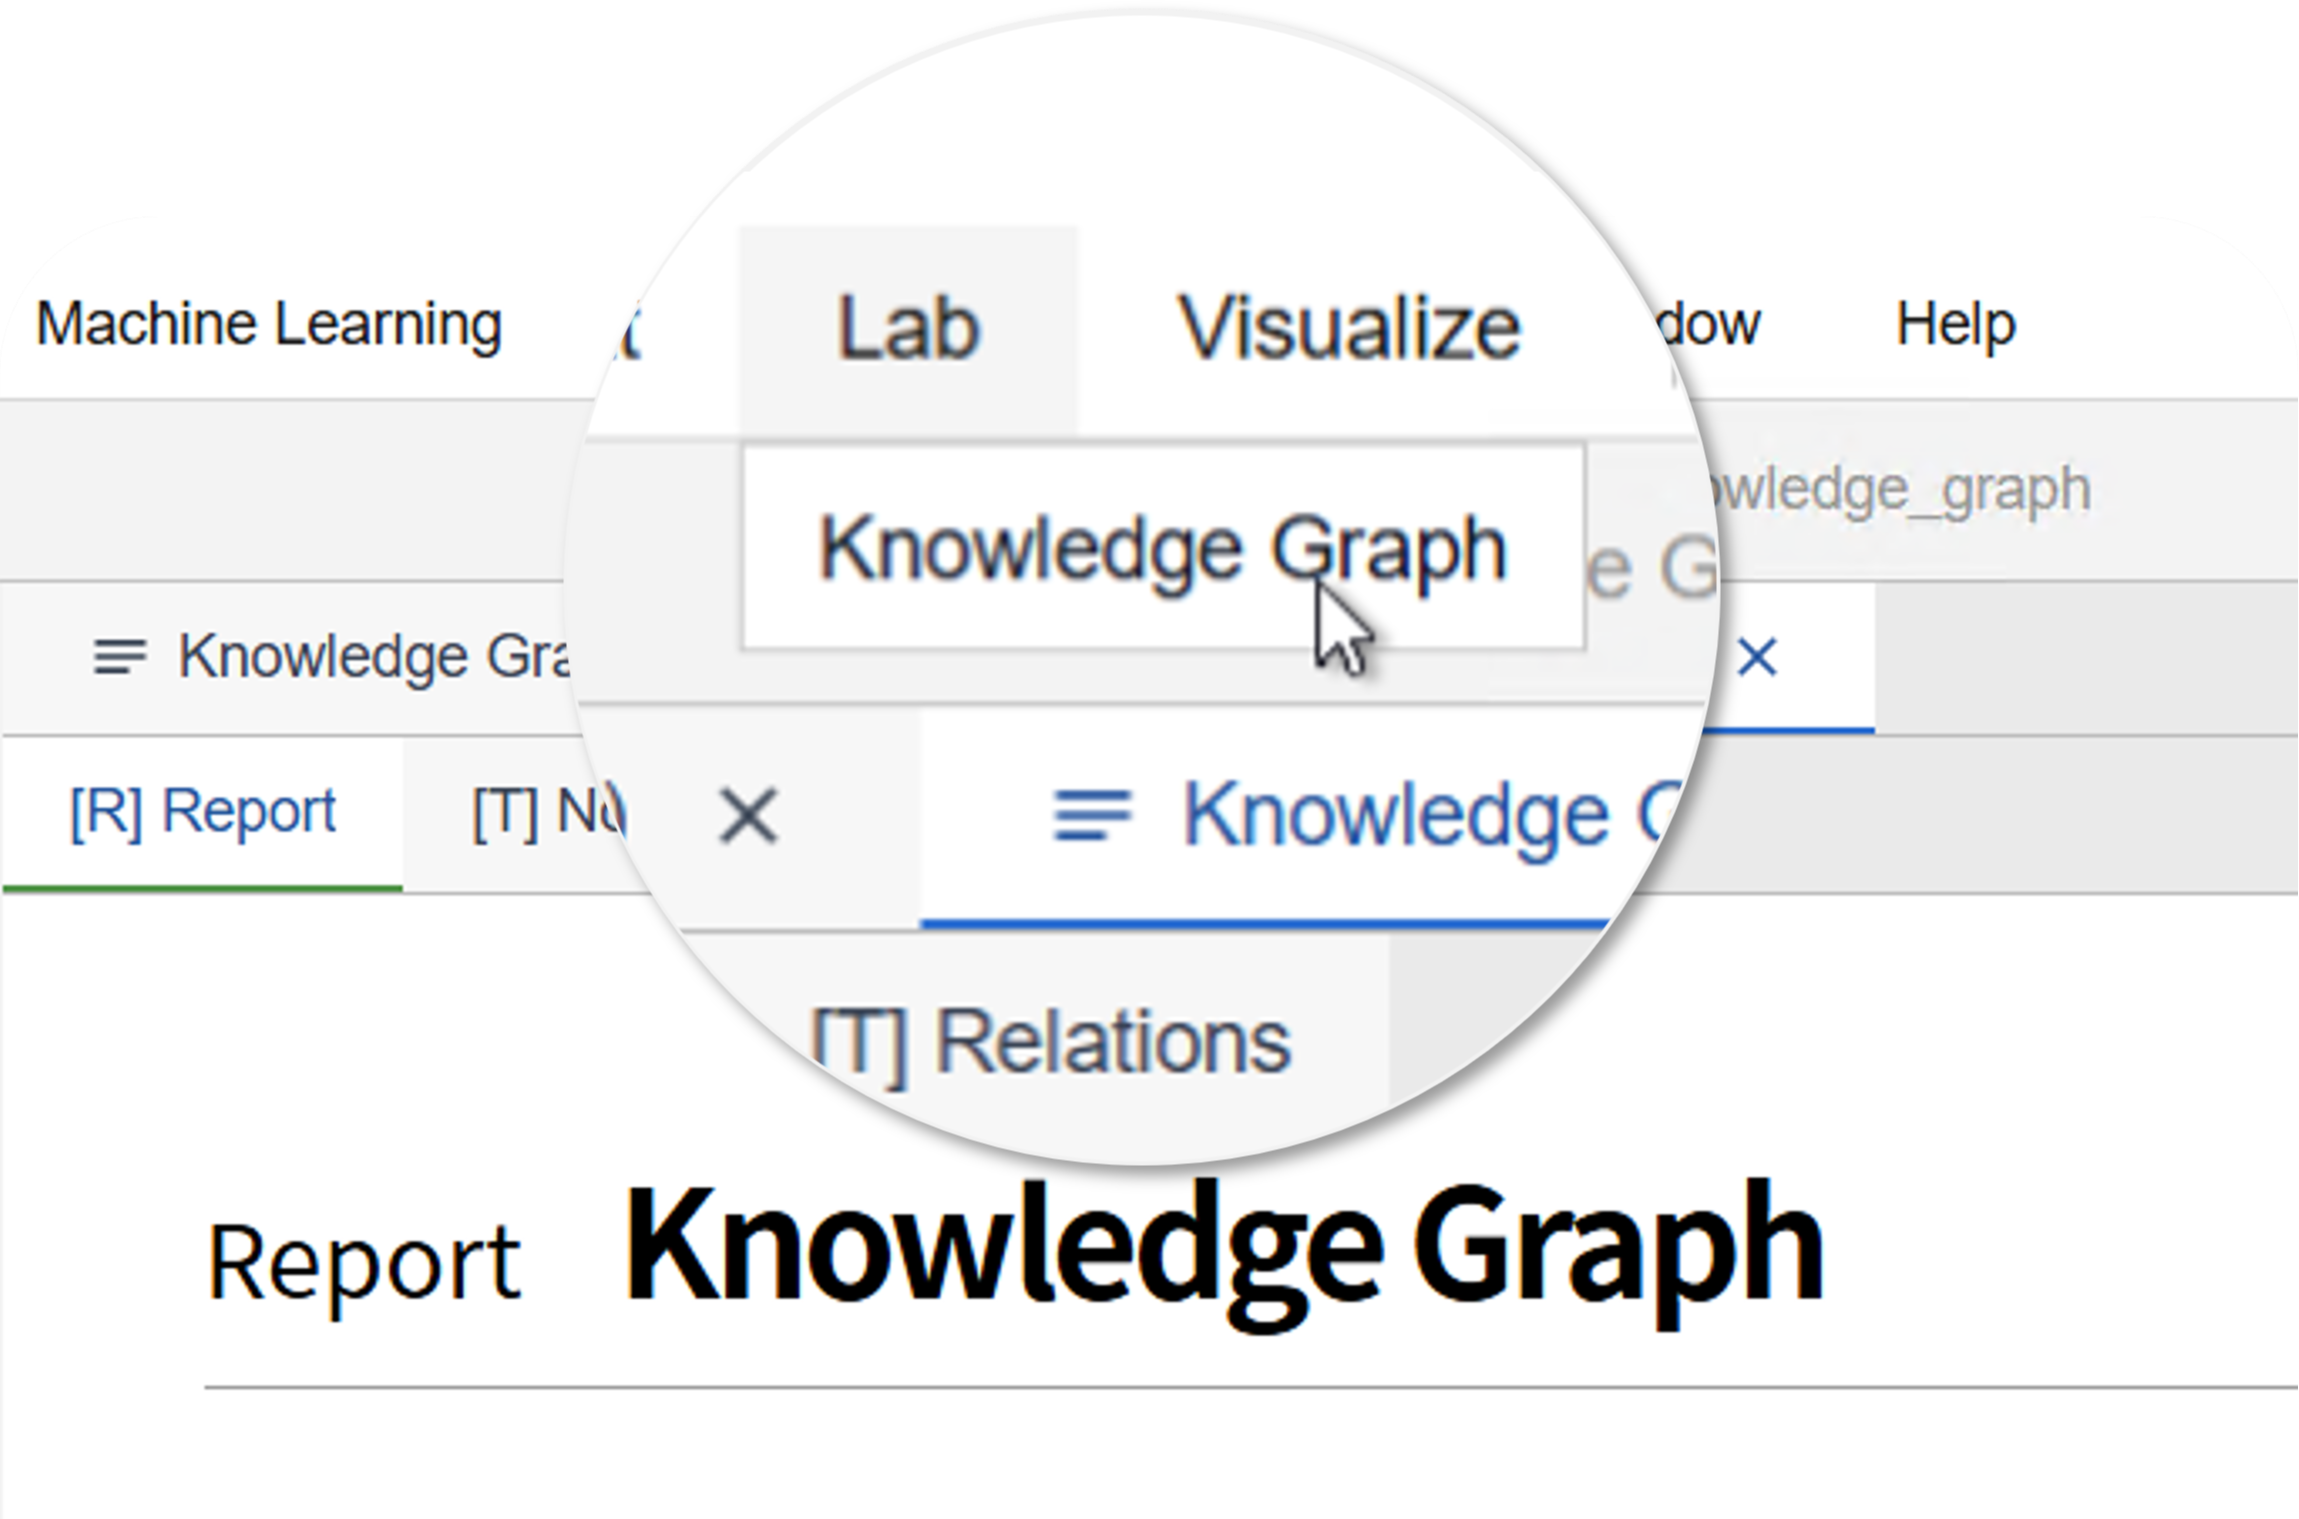This screenshot has width=2299, height=1519.
Task: Open the Help menu
Action: 1955,325
